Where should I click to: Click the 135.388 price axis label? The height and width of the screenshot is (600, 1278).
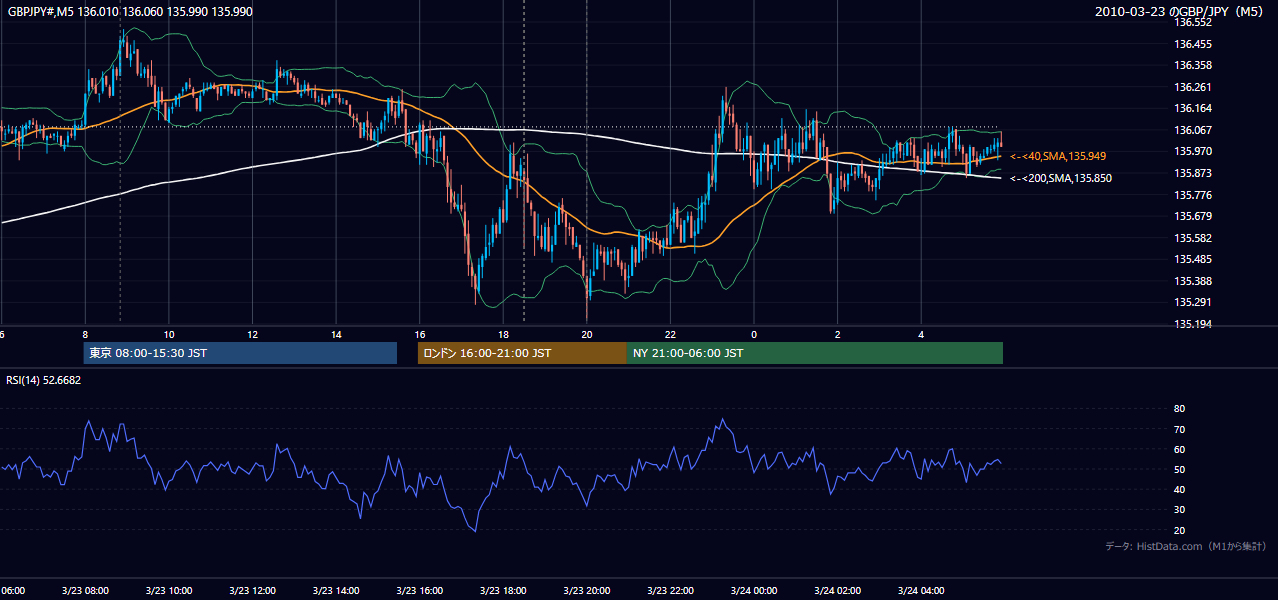tap(1192, 281)
